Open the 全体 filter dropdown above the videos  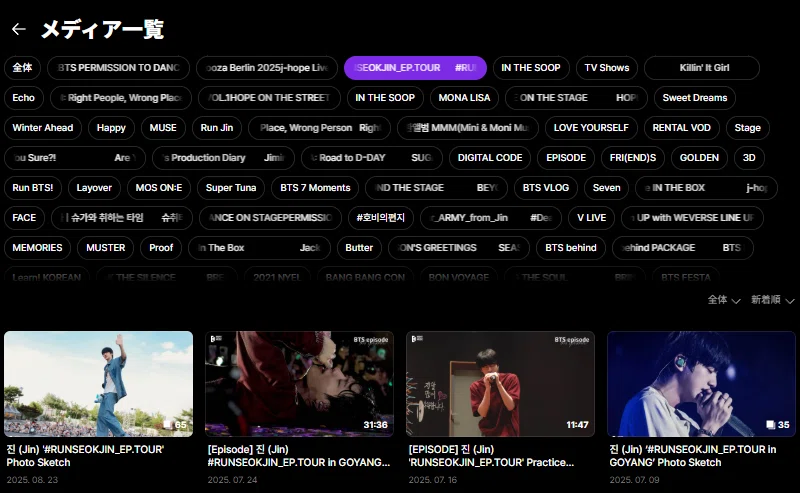723,300
